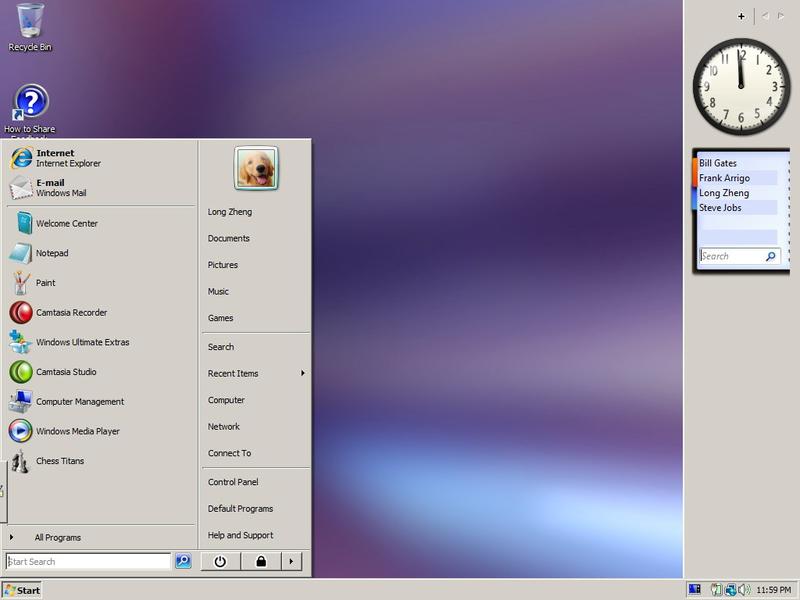This screenshot has width=800, height=600.
Task: Open Notepad icon in Start menu
Action: coord(20,253)
